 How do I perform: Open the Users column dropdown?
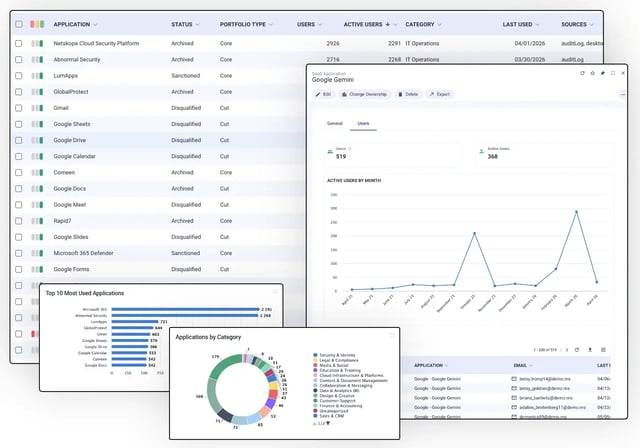tap(320, 24)
